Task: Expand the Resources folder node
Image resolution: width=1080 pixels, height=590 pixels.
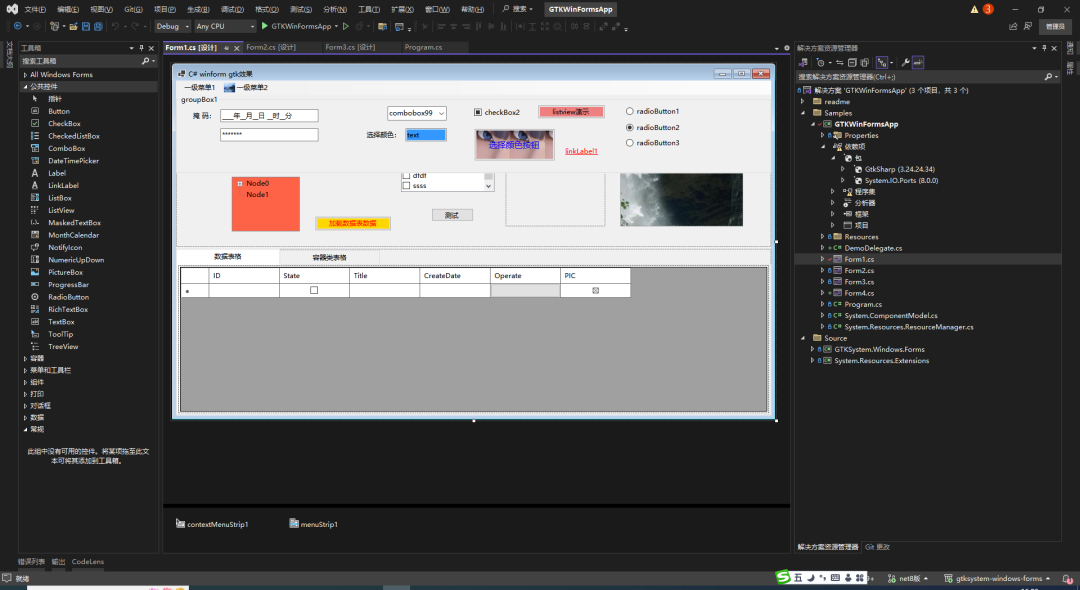Action: [x=823, y=237]
